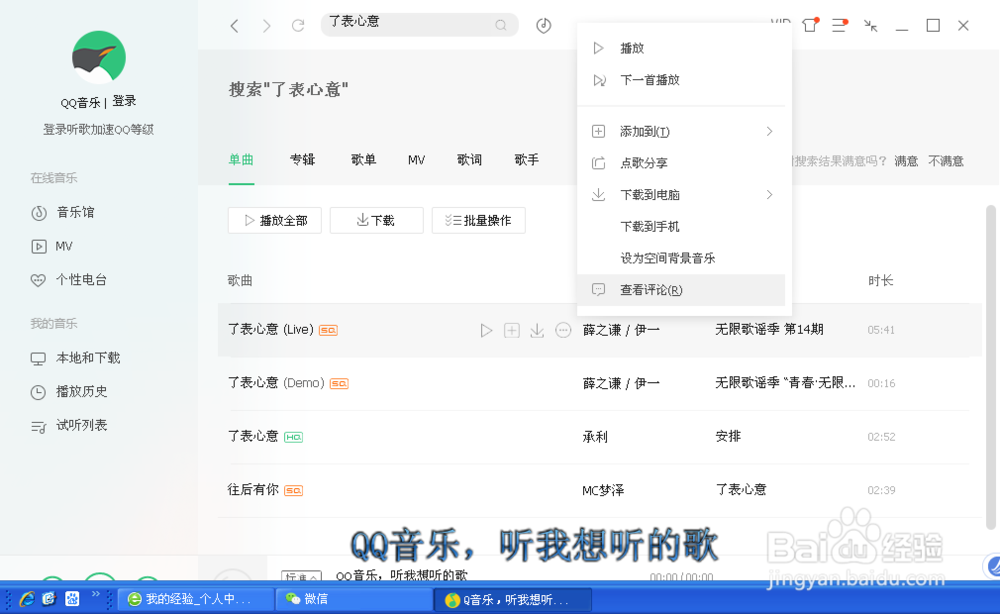The height and width of the screenshot is (614, 1000).
Task: Open 本地和下载 in the sidebar
Action: tap(75, 358)
